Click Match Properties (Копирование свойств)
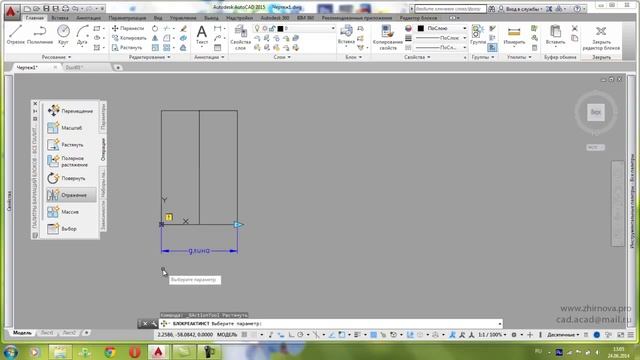The image size is (640, 360). click(388, 37)
